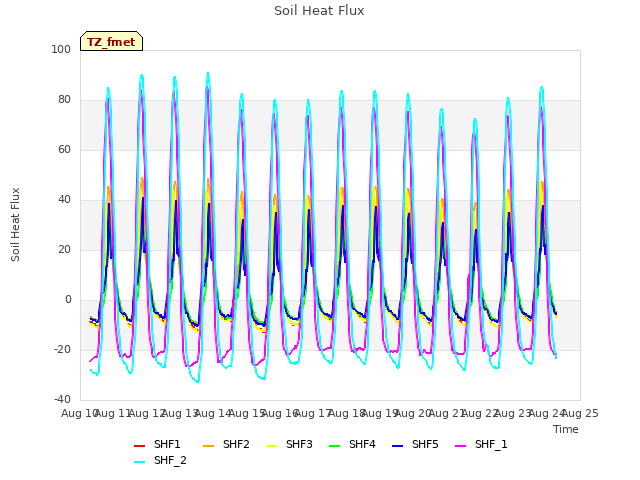
Task: Click the y-axis tick label 40
Action: [64, 200]
